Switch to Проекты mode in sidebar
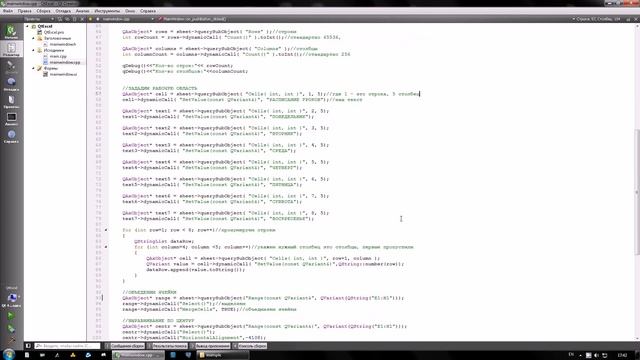The width and height of the screenshot is (640, 360). tap(11, 102)
